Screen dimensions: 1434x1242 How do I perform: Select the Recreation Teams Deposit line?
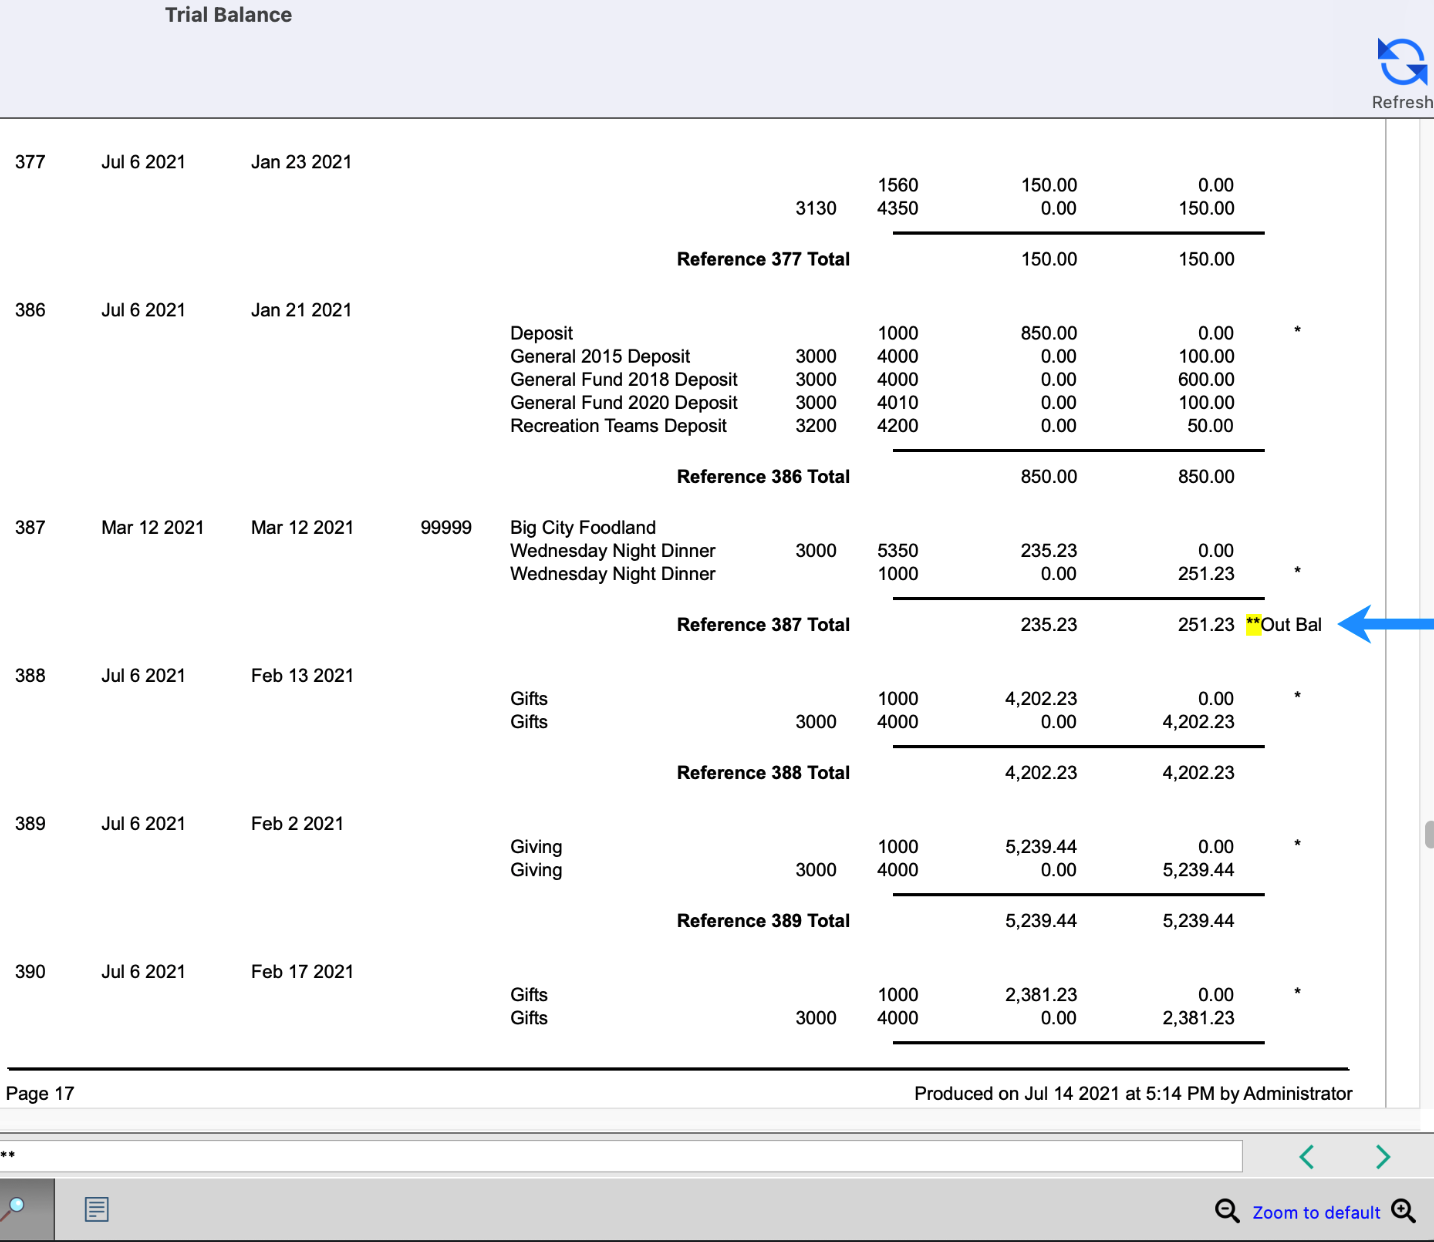click(618, 426)
